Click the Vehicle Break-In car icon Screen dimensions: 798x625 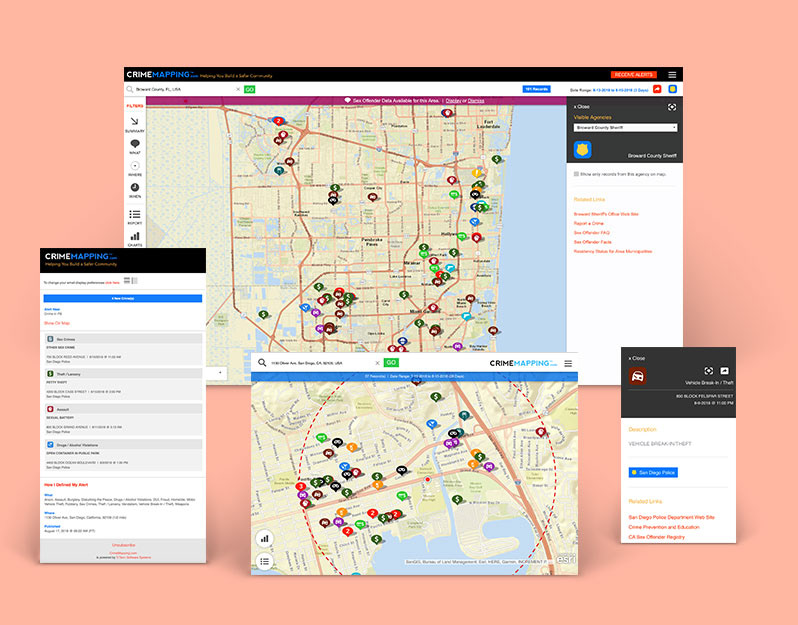(637, 376)
